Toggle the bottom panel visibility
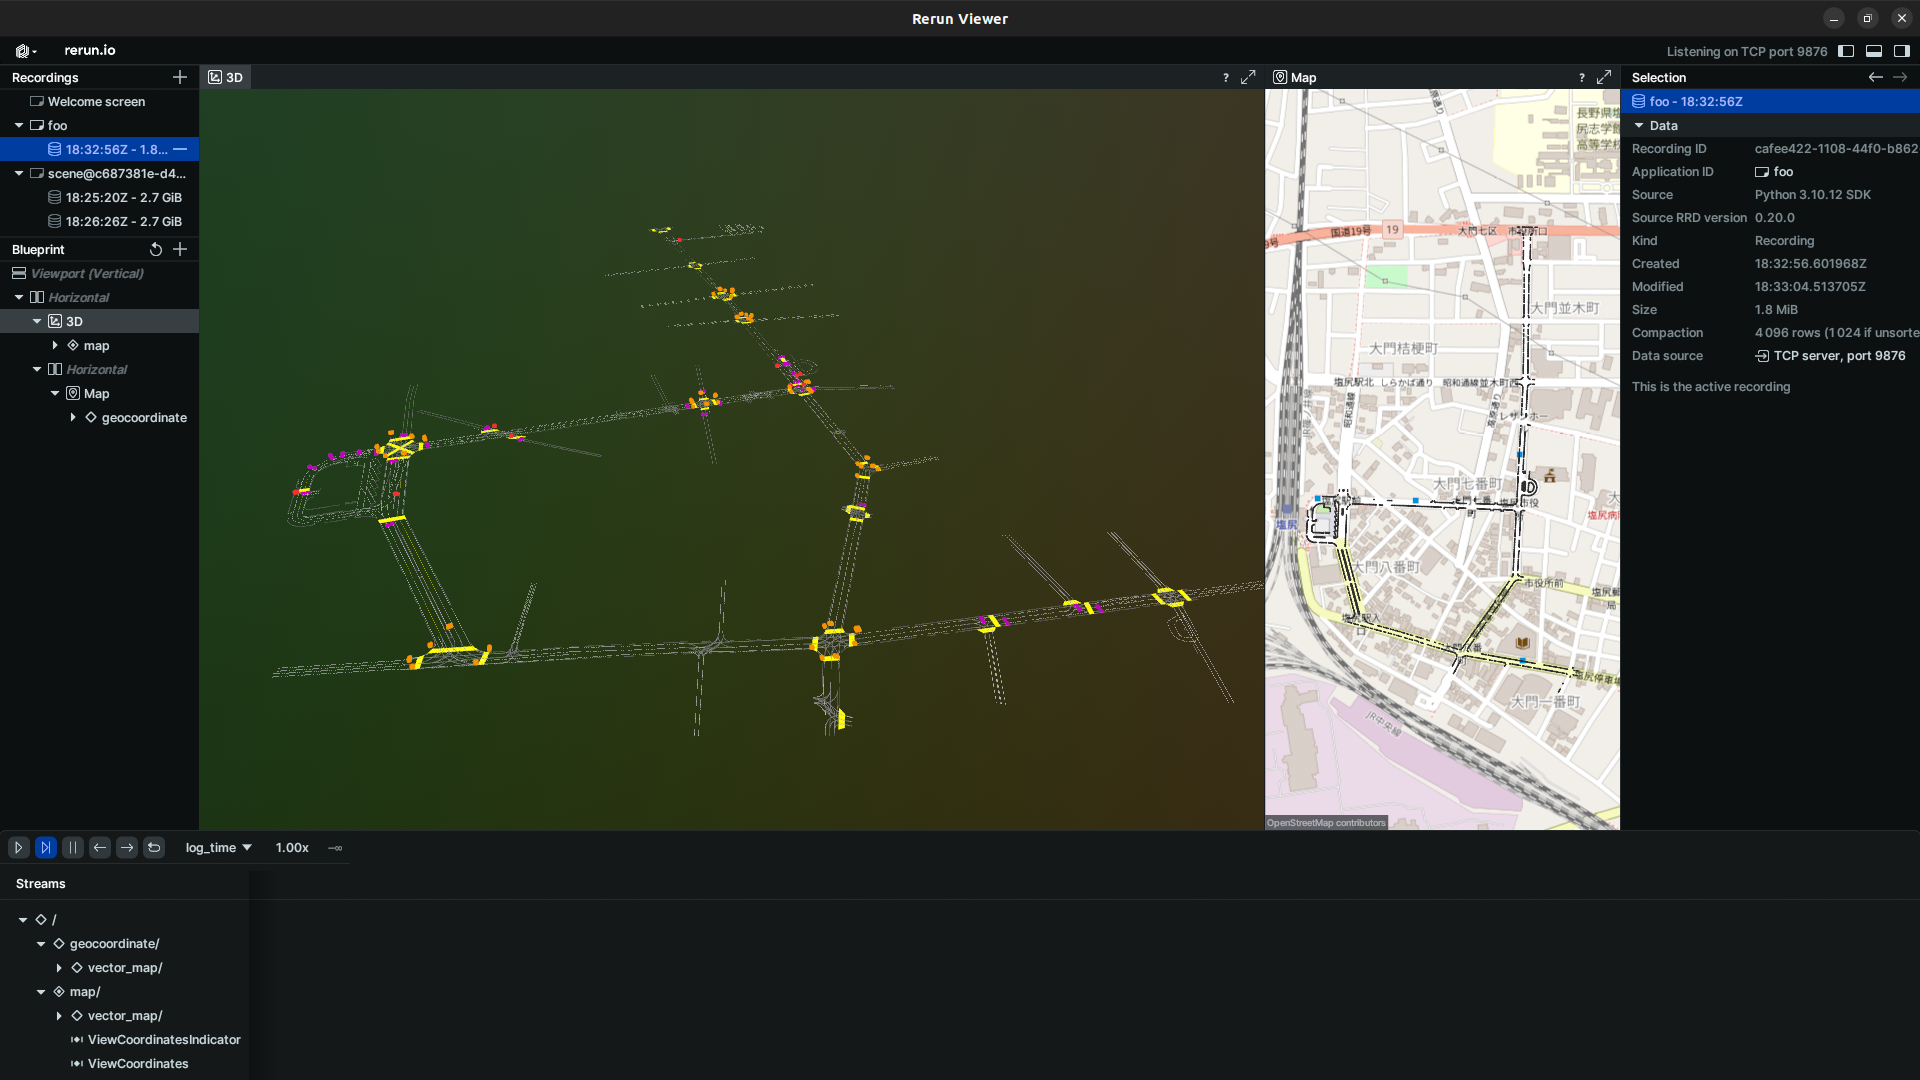This screenshot has width=1920, height=1080. pos(1874,51)
